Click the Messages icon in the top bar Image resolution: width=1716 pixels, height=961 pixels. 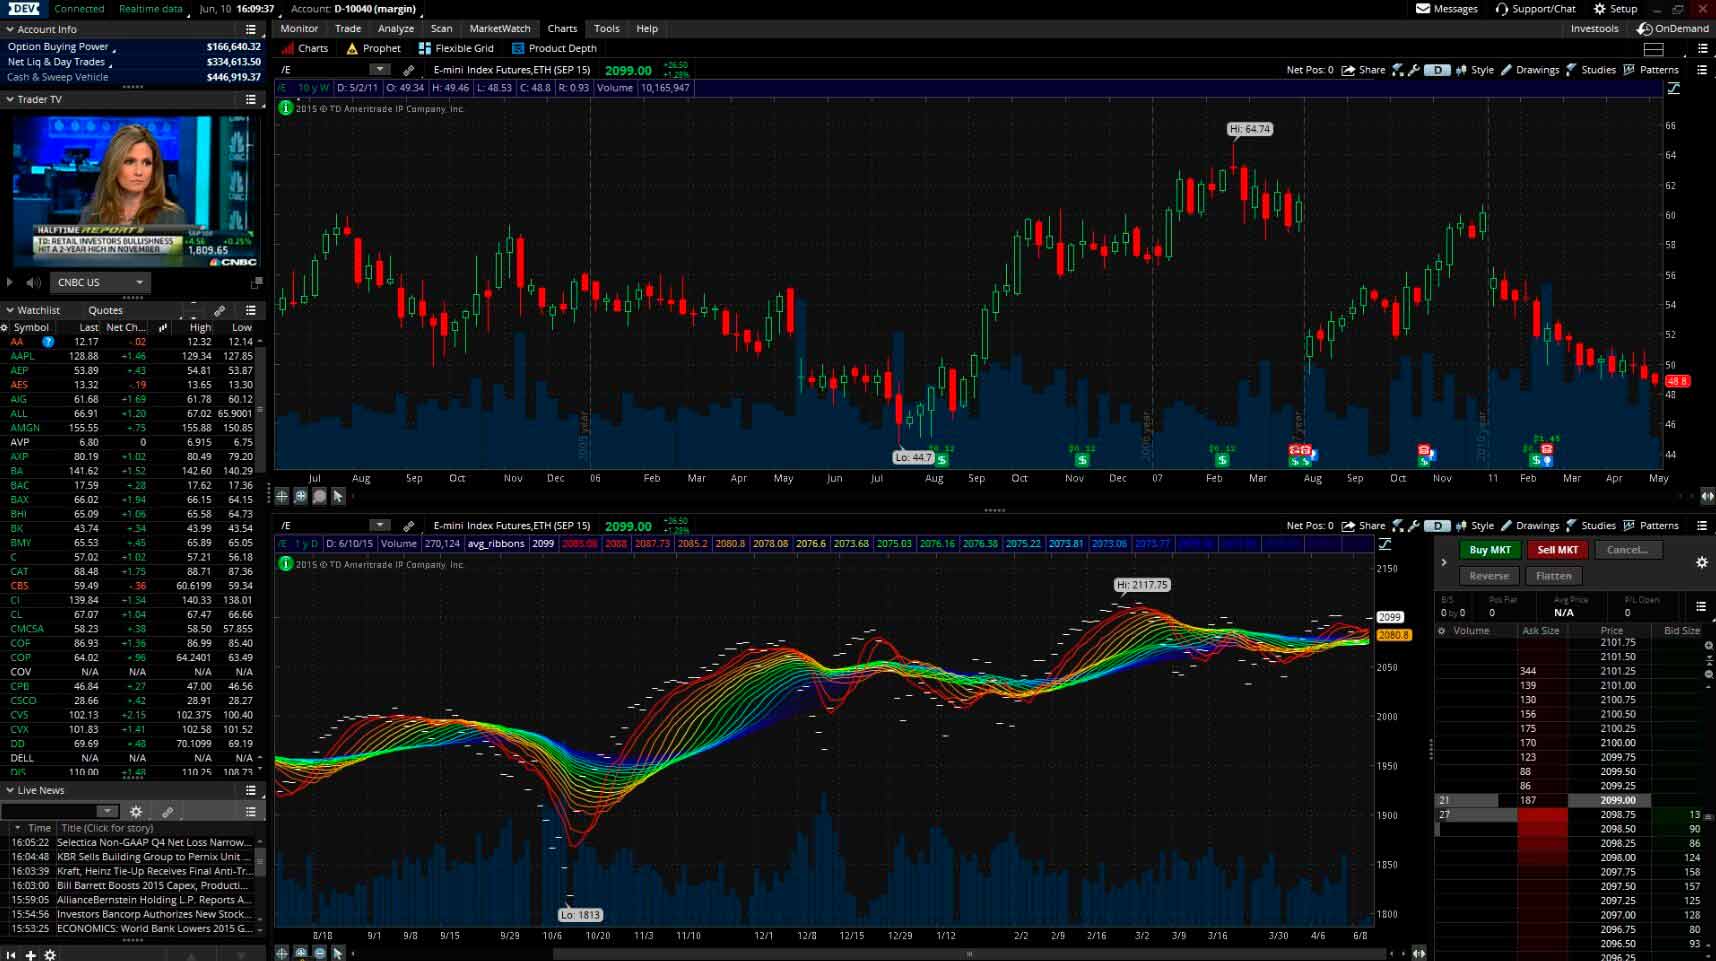click(x=1421, y=9)
